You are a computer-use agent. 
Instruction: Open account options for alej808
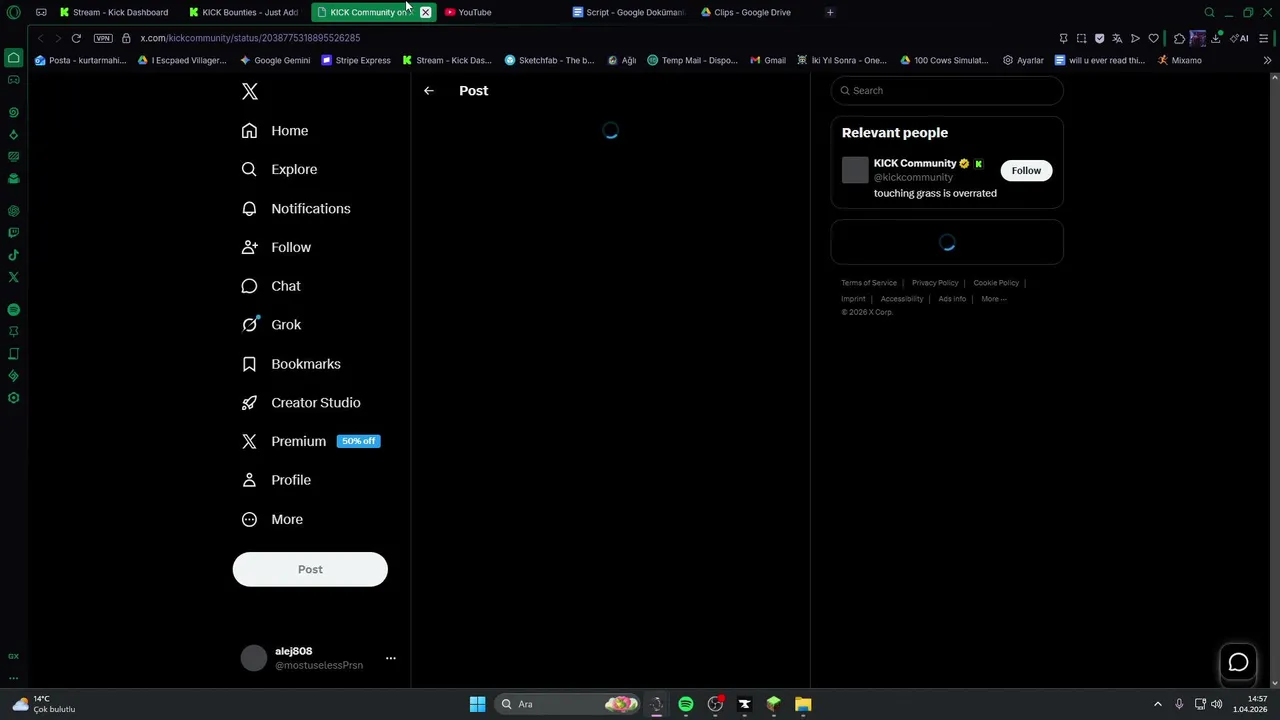point(391,658)
